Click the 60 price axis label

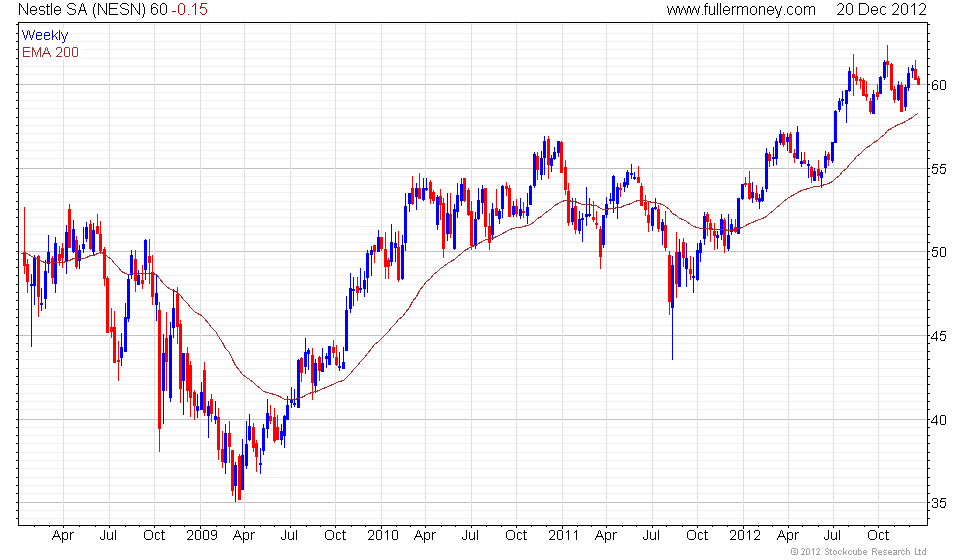click(x=939, y=86)
